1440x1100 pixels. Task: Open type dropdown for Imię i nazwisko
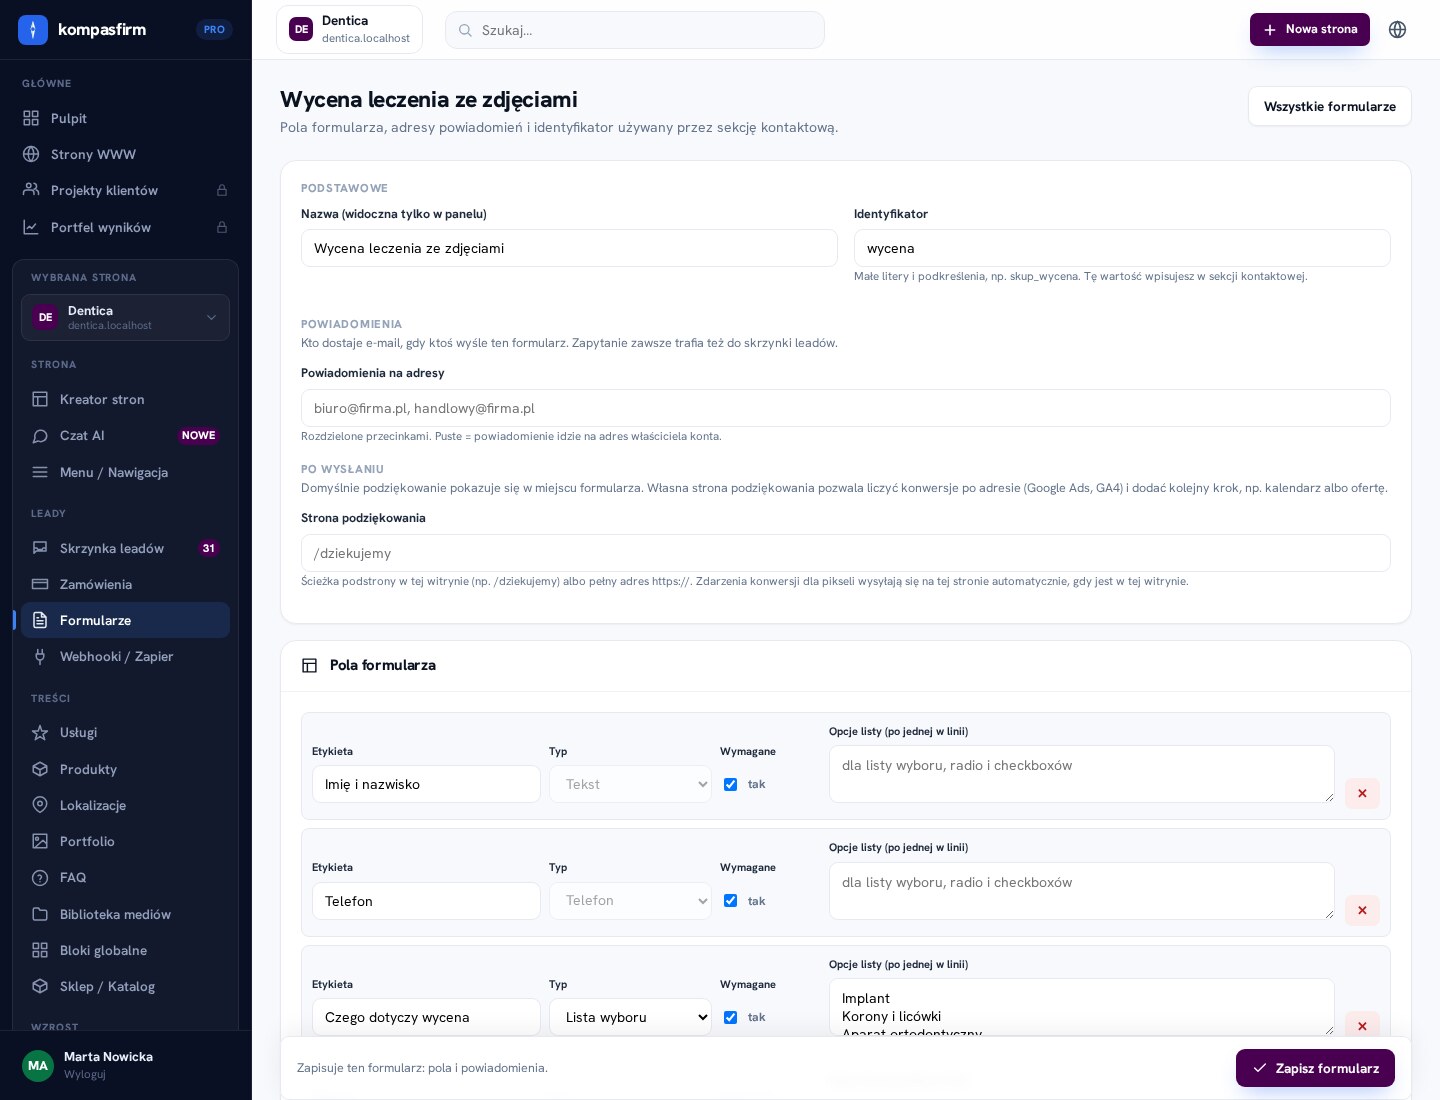(x=630, y=784)
